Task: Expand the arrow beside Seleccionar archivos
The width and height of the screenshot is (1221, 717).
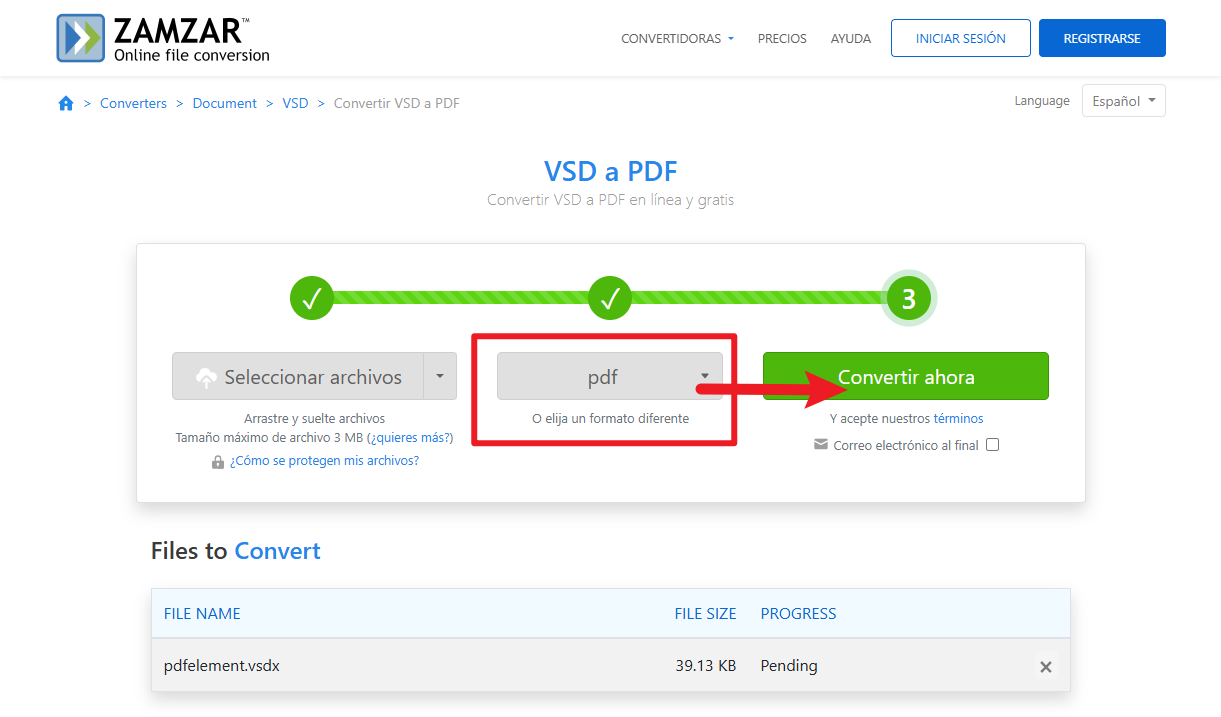Action: 440,377
